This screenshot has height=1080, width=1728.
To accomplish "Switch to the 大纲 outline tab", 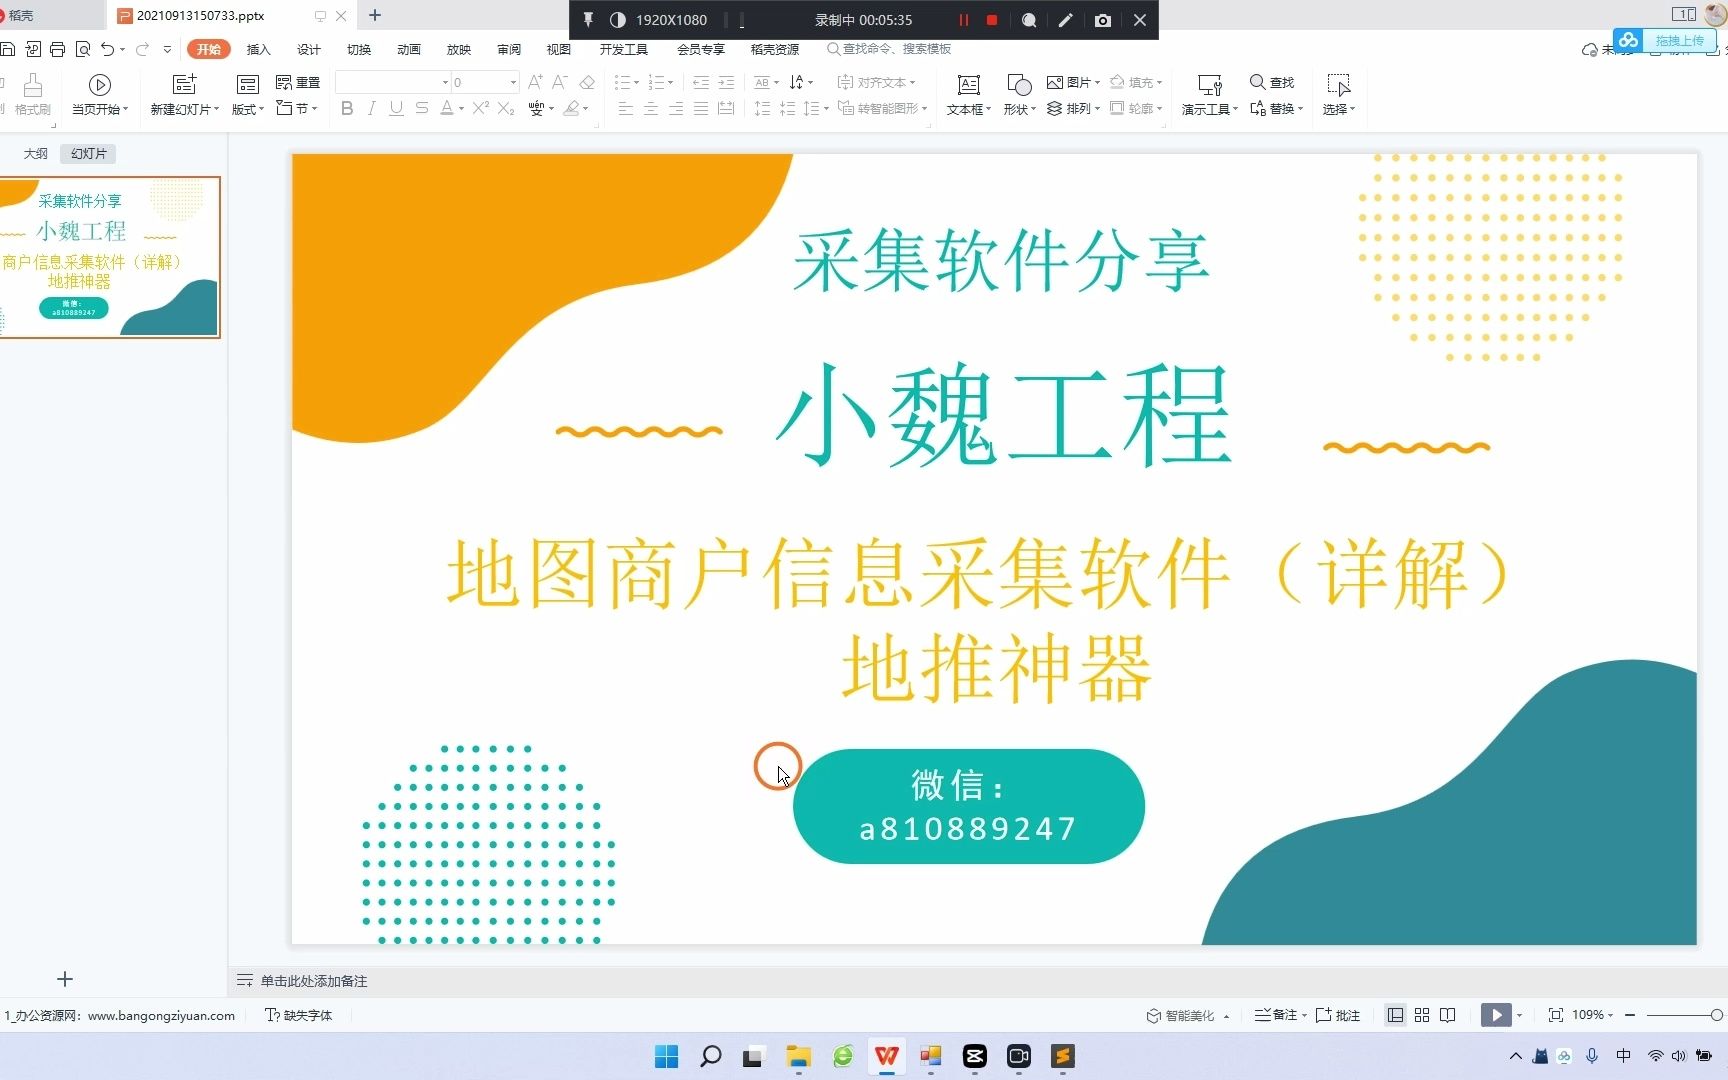I will click(x=35, y=153).
